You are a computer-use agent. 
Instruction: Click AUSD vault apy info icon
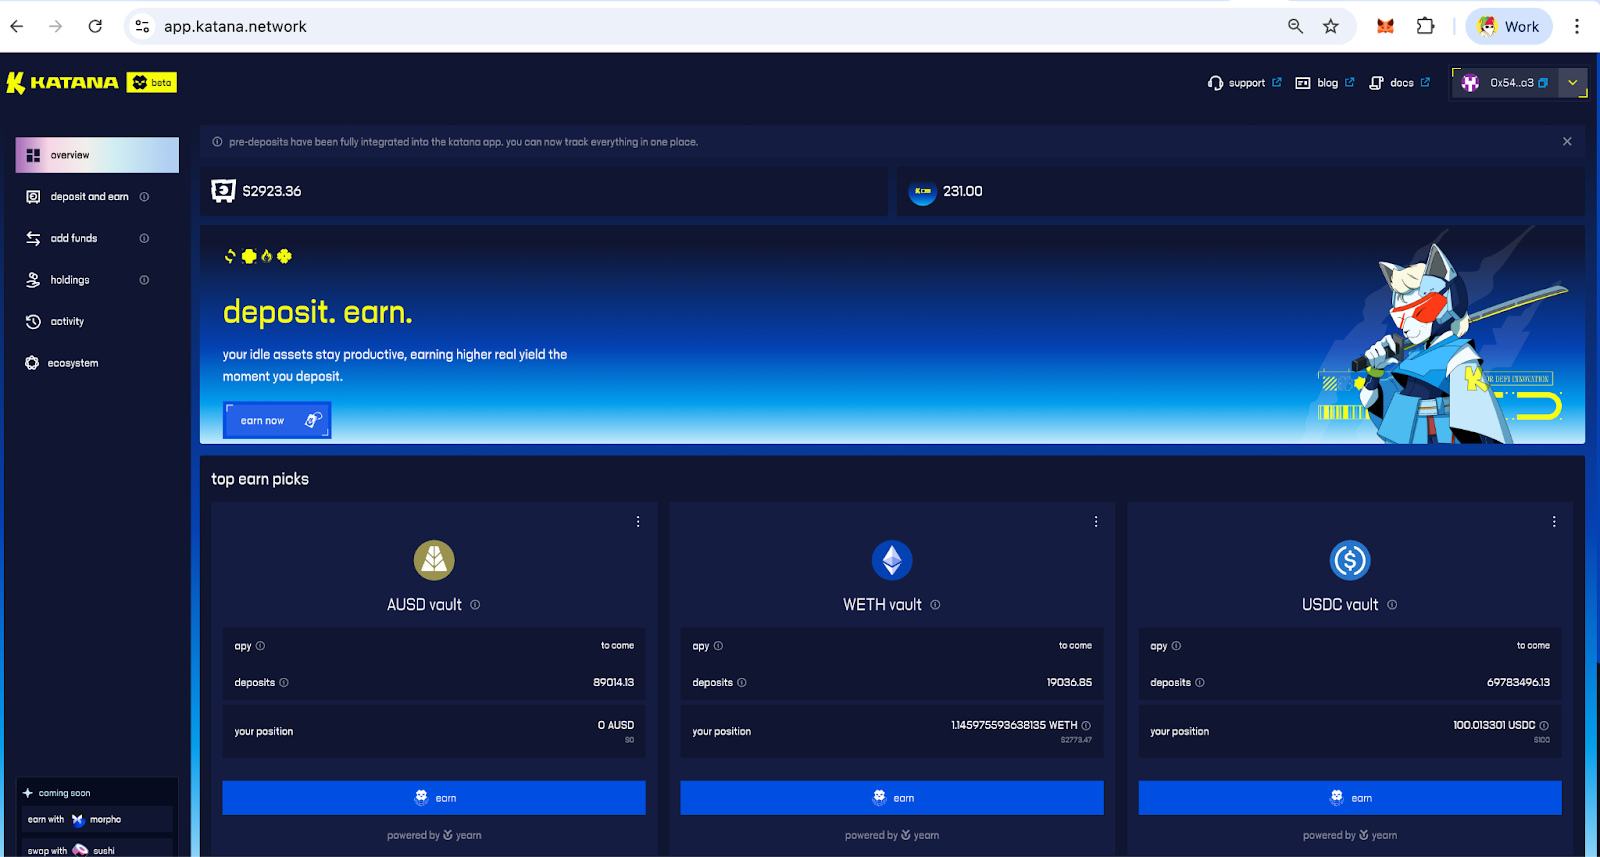point(260,646)
